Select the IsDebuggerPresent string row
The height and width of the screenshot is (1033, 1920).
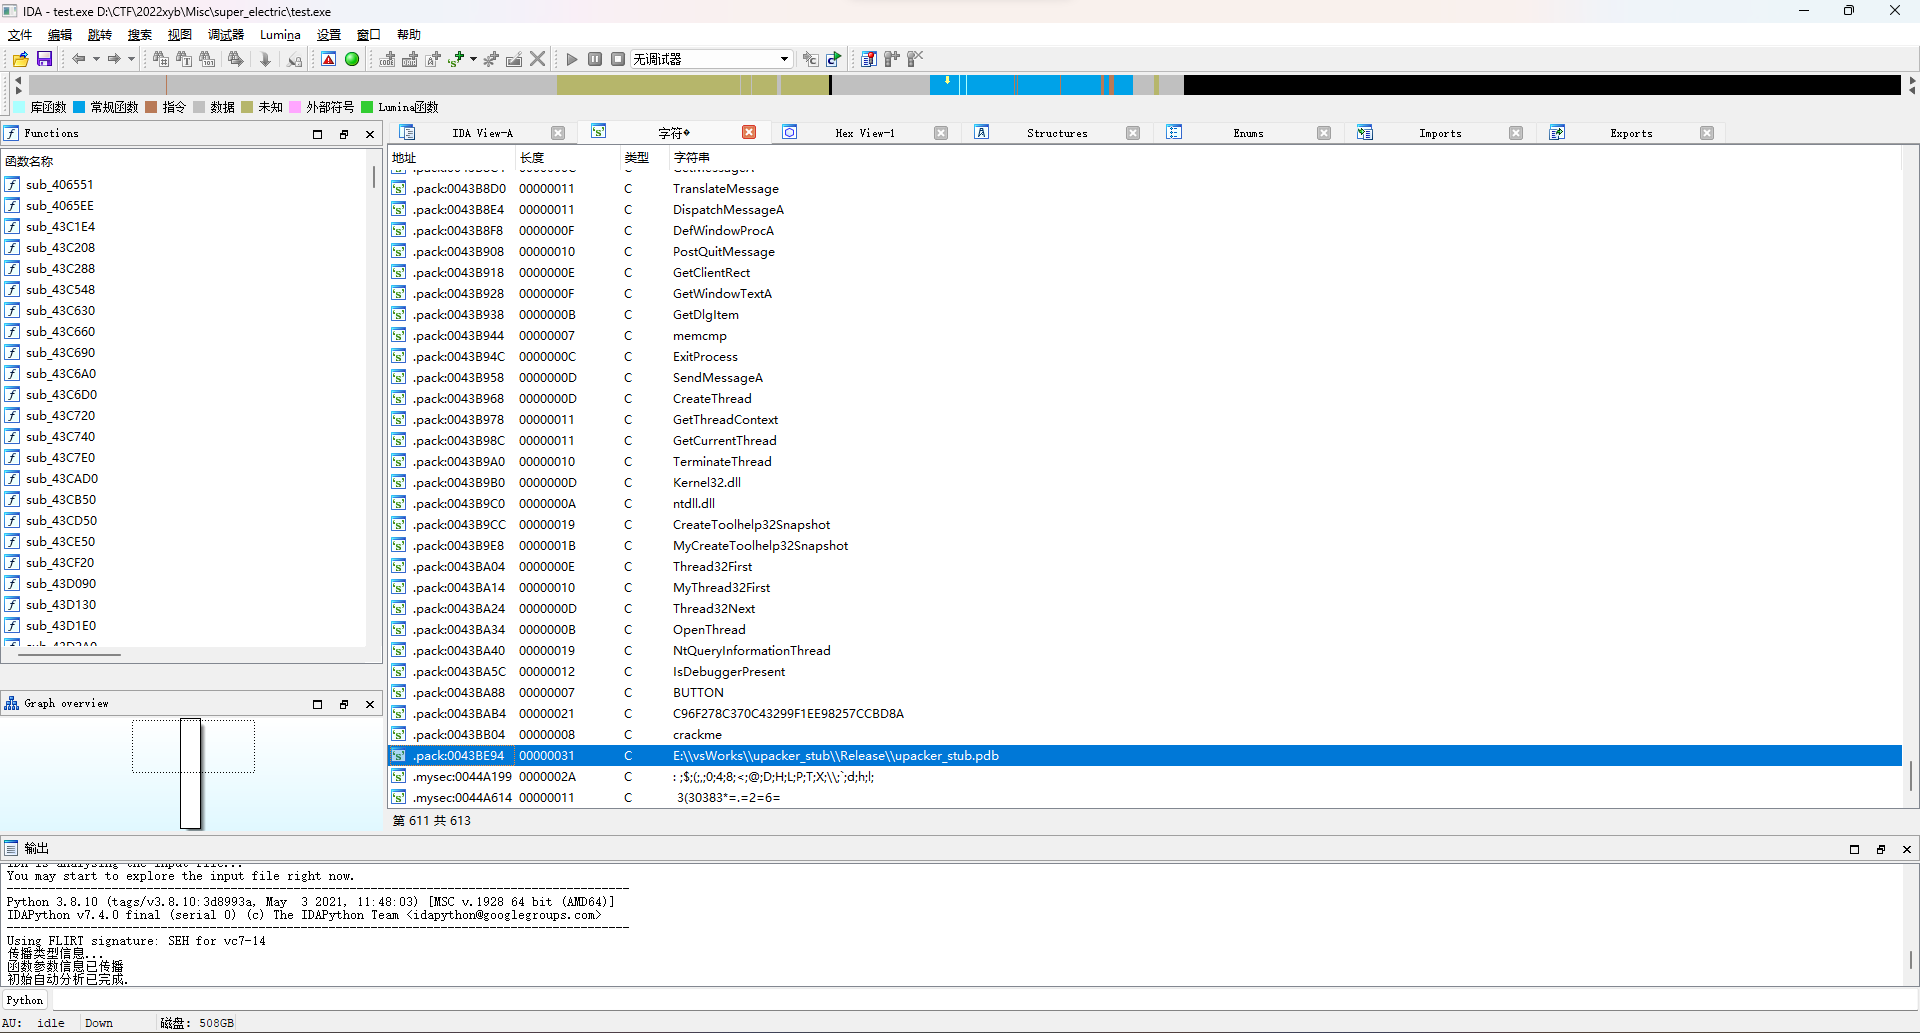tap(1145, 671)
